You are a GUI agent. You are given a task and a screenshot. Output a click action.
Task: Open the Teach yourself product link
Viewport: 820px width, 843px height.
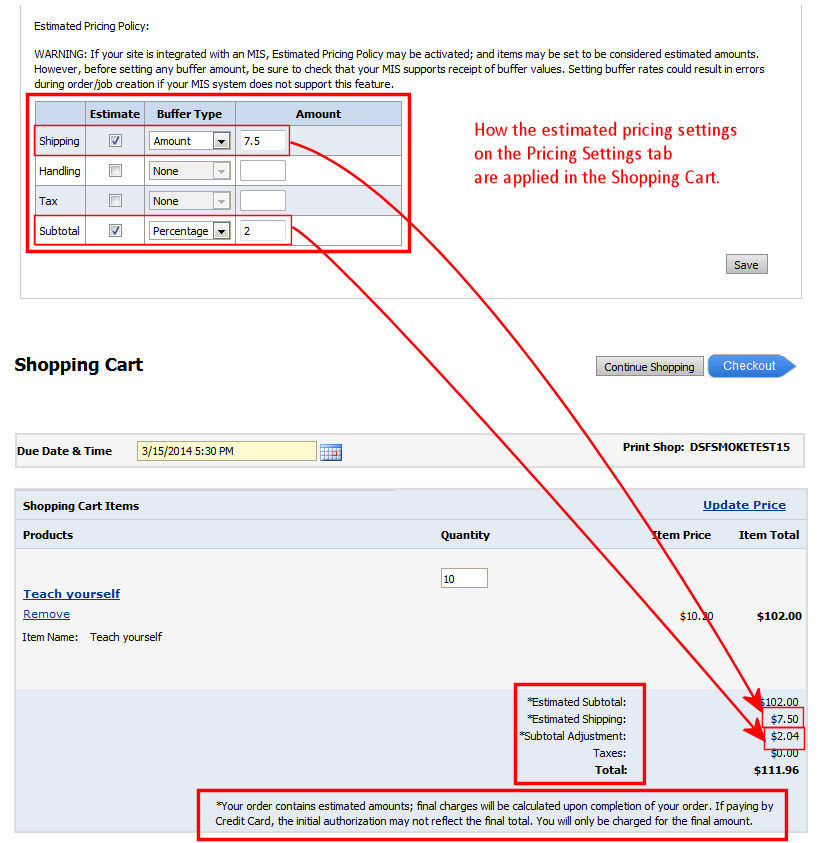[x=71, y=593]
